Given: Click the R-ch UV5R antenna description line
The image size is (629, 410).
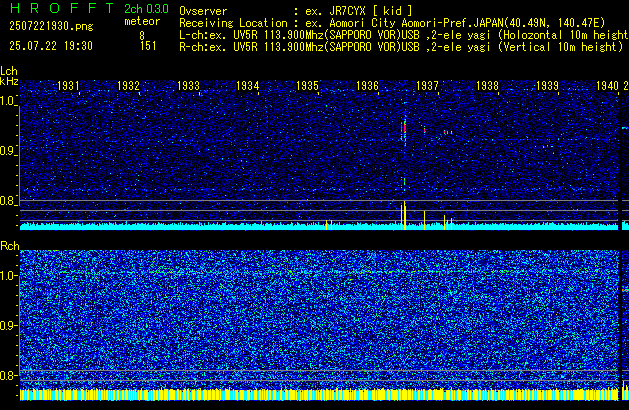Looking at the screenshot, I should click(401, 47).
